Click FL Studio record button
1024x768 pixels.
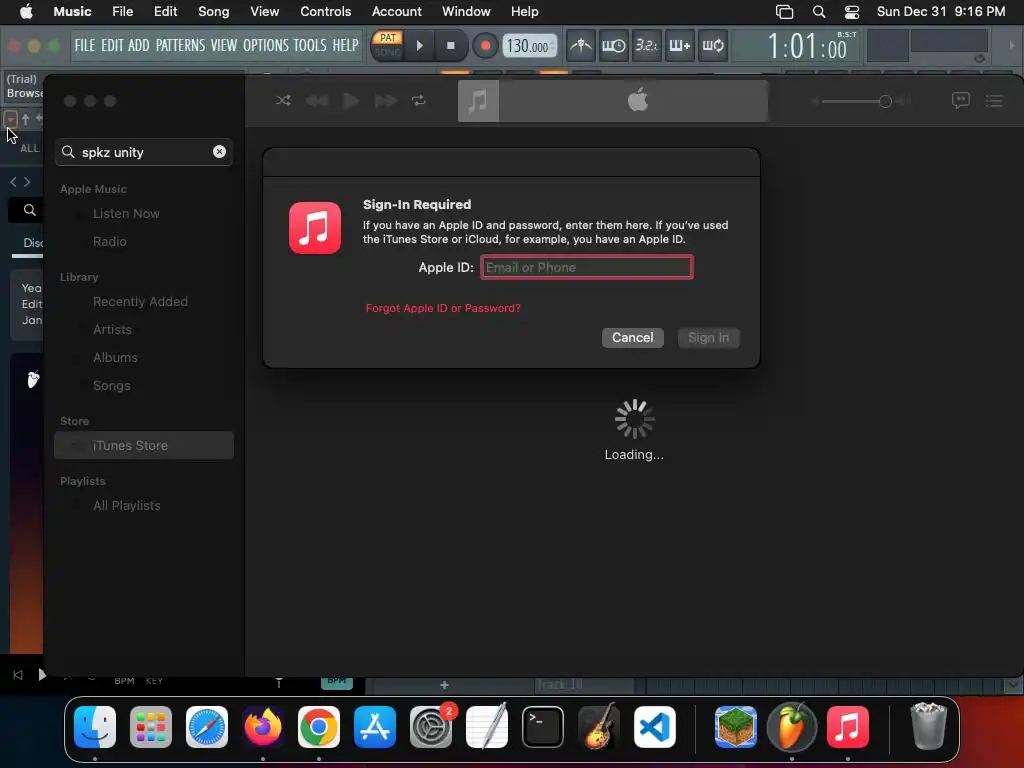click(485, 46)
